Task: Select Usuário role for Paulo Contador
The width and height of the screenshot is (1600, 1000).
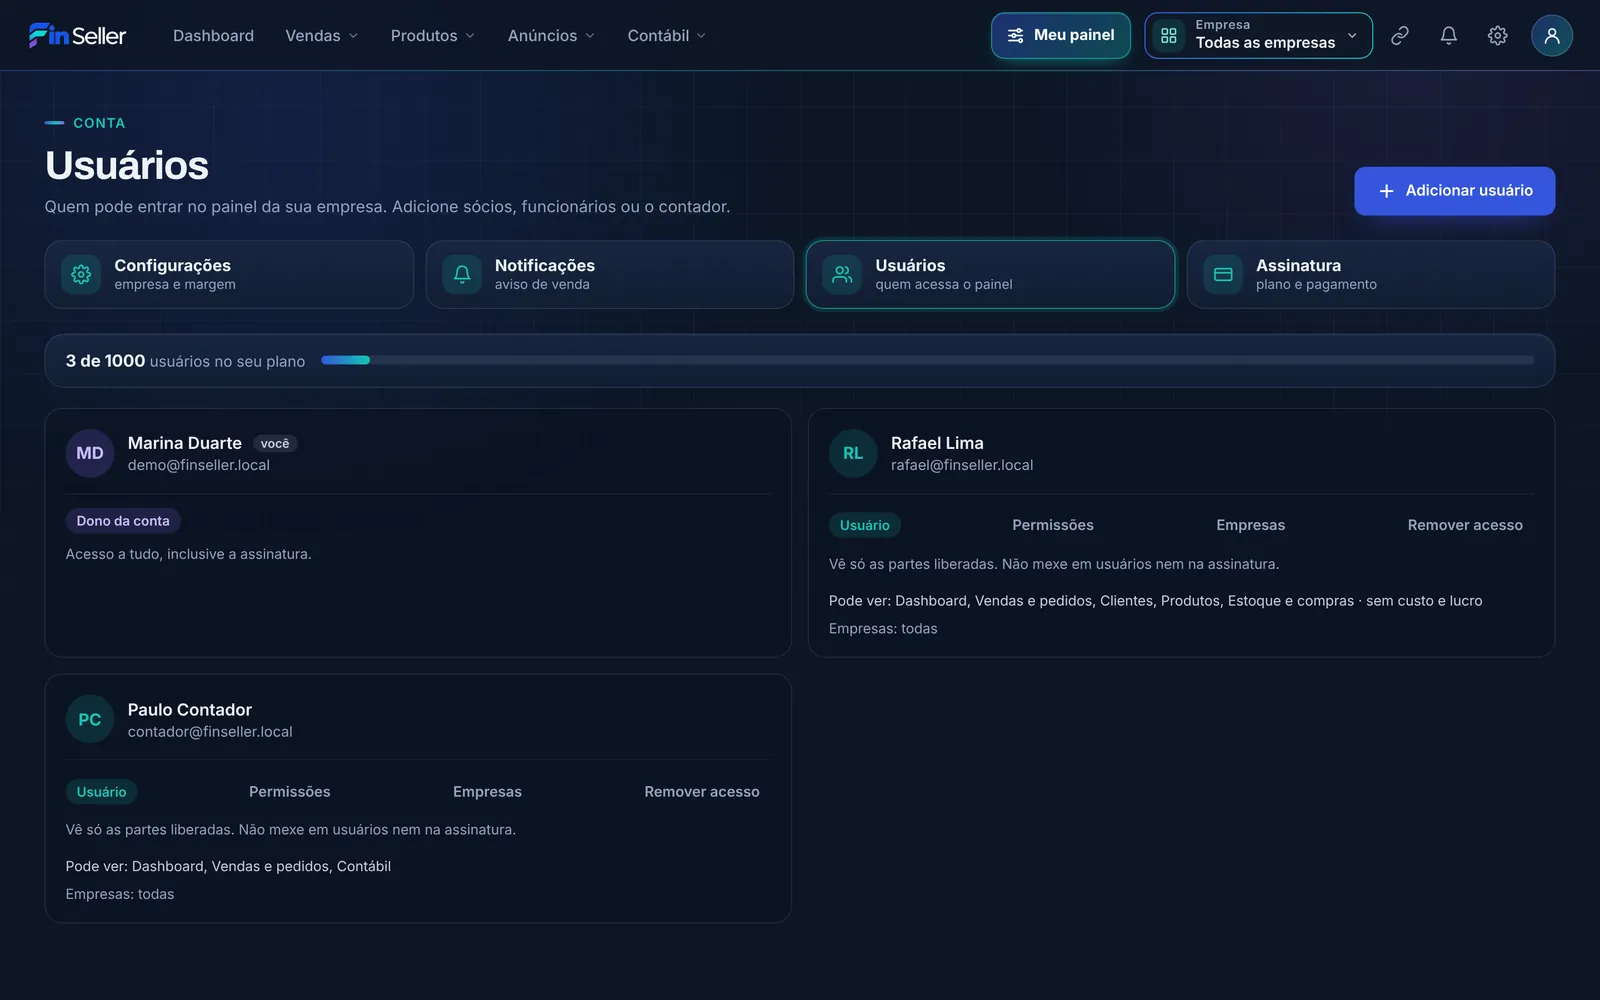Action: coord(102,791)
